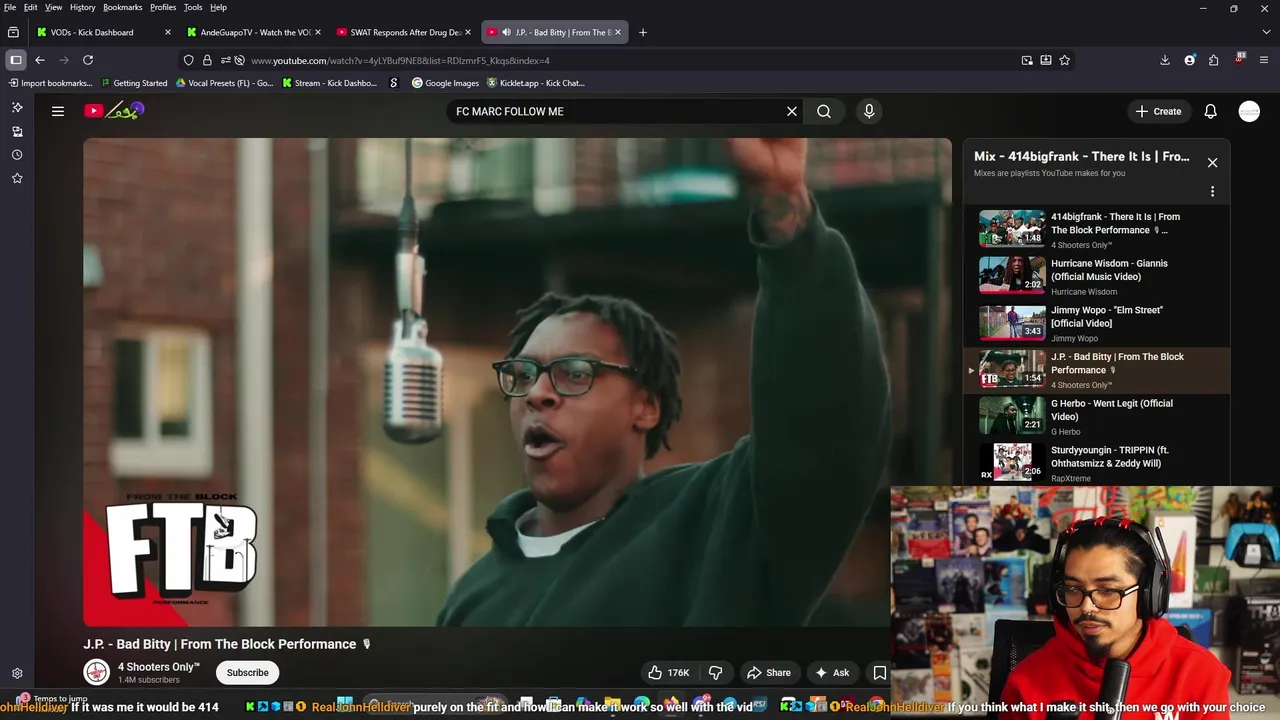
Task: Bookmark this page with star icon
Action: (1065, 60)
